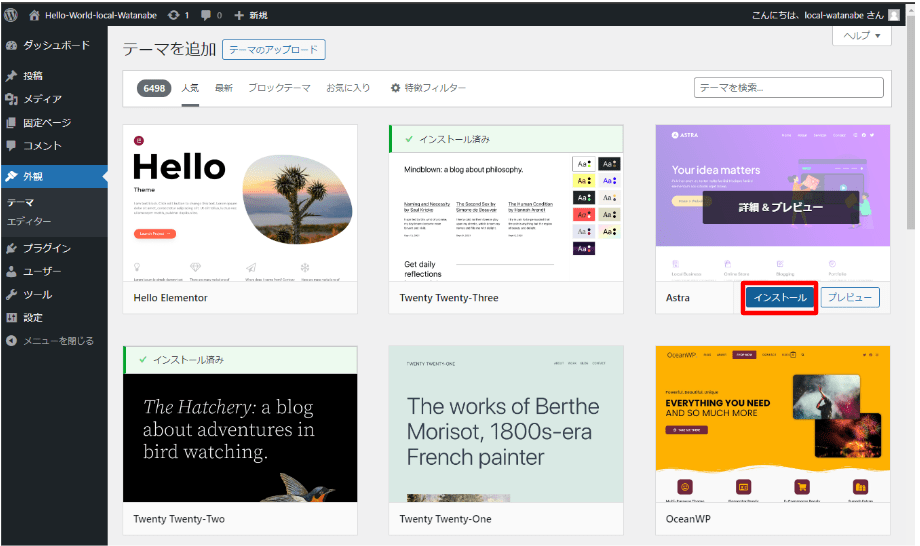Click the home icon in admin bar
920x546 pixels.
tap(34, 15)
